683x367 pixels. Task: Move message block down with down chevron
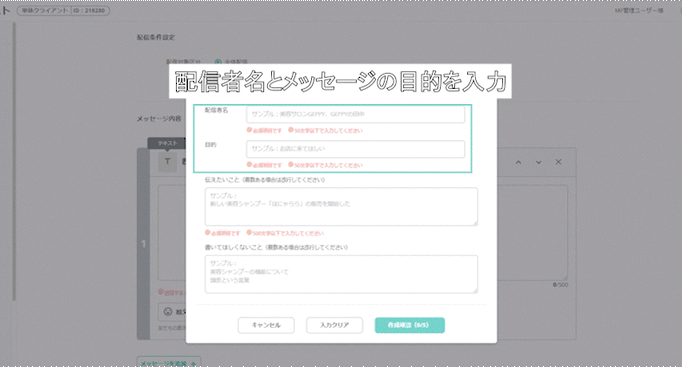pyautogui.click(x=538, y=162)
